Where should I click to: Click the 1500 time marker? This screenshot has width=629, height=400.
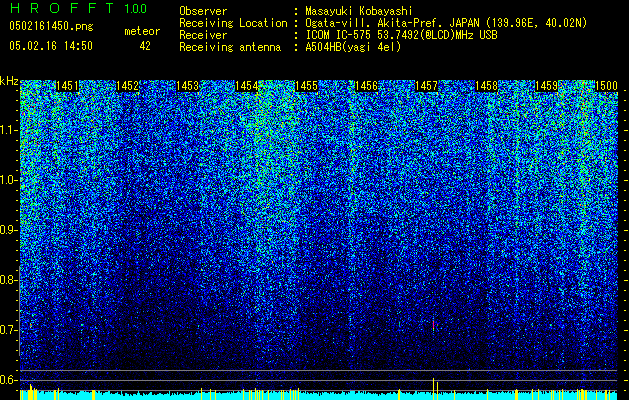click(606, 86)
